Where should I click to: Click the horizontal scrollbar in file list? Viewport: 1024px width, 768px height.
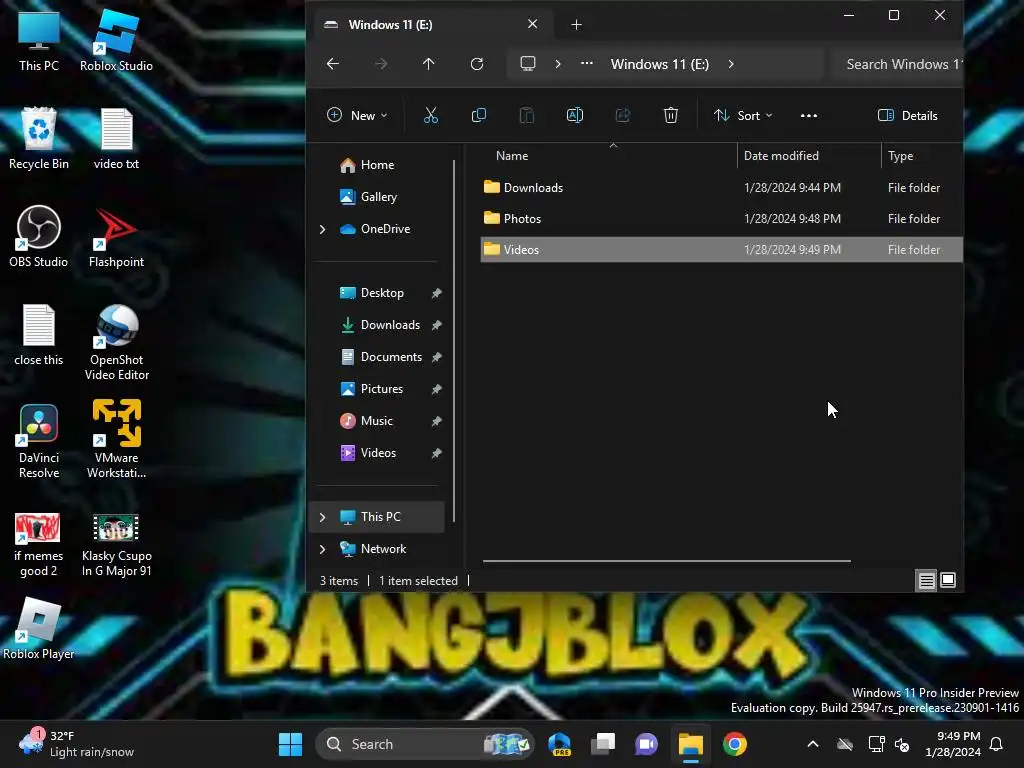666,560
